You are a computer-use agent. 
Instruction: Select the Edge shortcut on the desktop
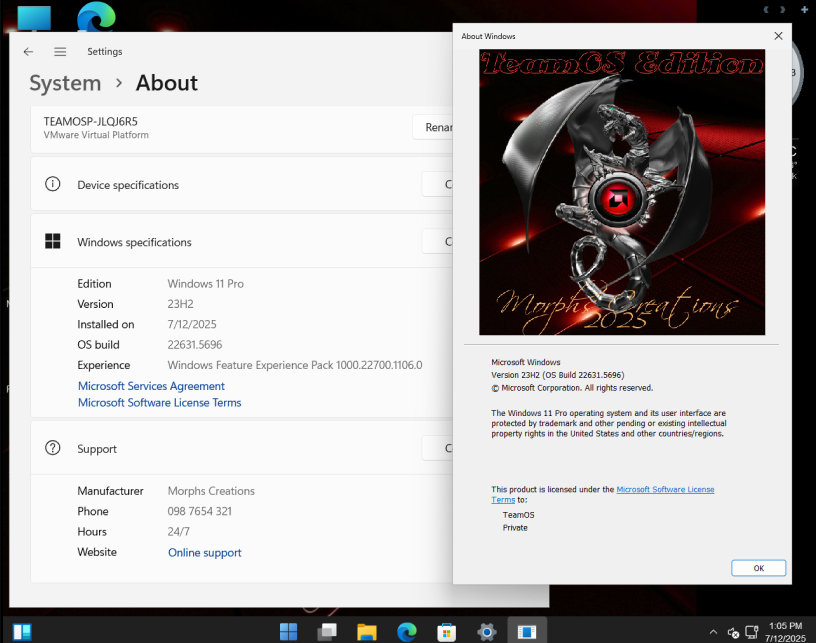click(x=96, y=16)
